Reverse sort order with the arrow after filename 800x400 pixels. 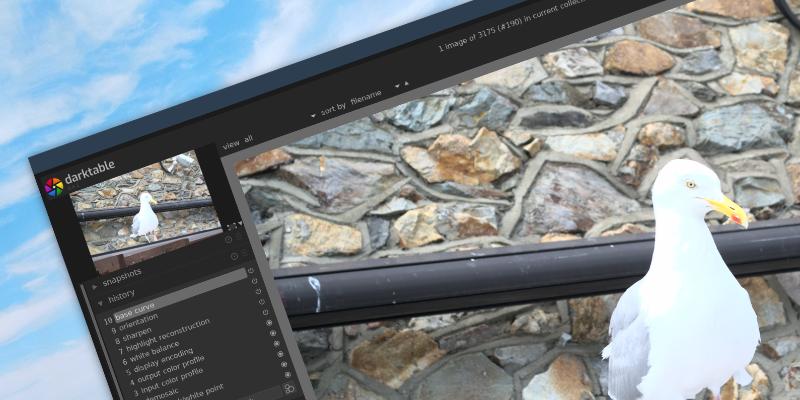click(x=406, y=83)
